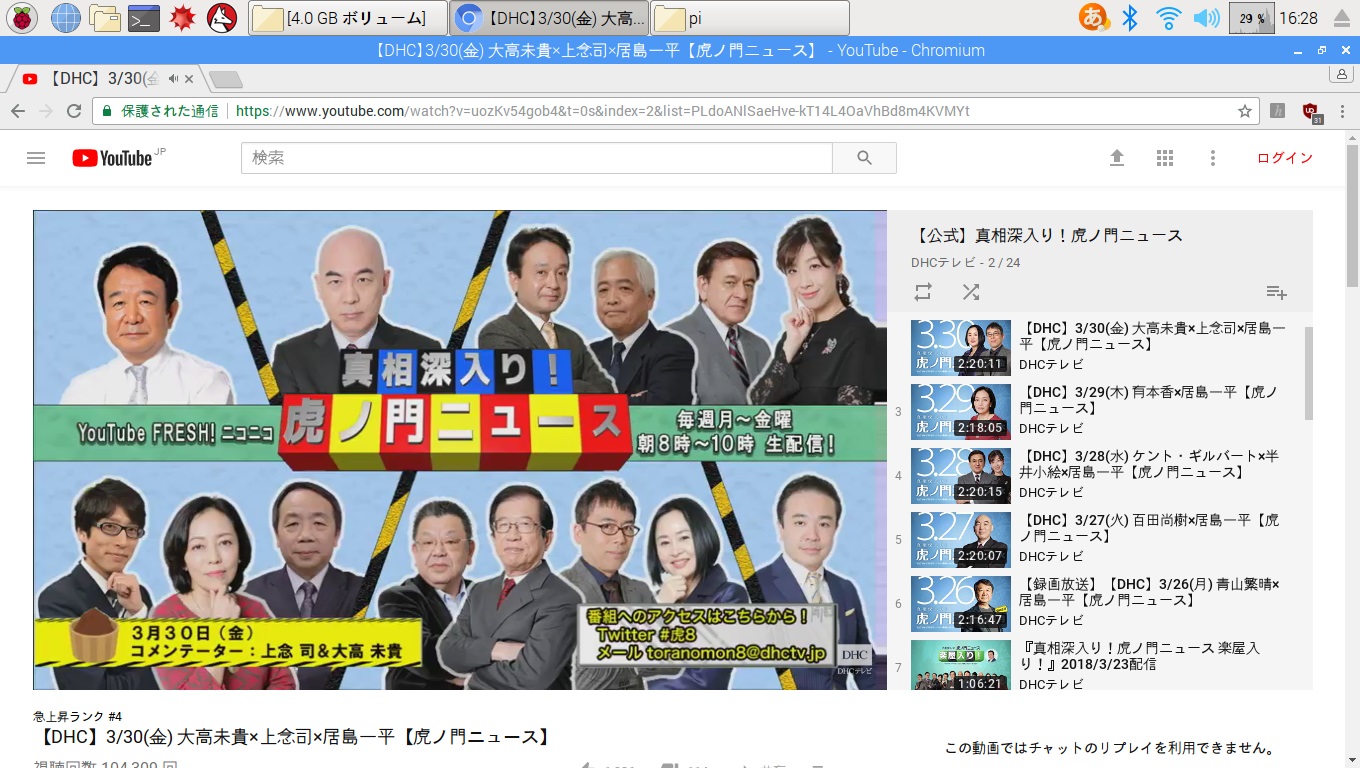
Task: Open the file manager from the taskbar
Action: (105, 17)
